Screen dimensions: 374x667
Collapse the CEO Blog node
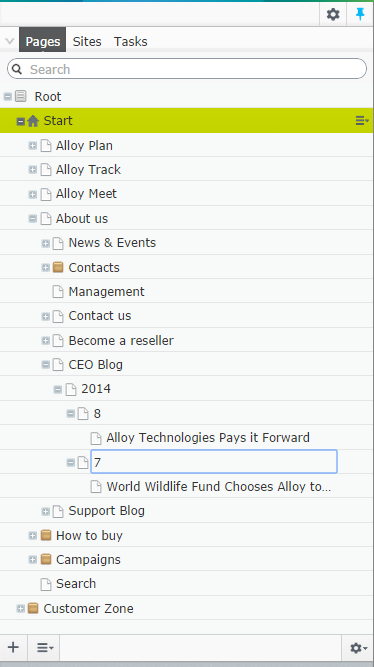45,365
